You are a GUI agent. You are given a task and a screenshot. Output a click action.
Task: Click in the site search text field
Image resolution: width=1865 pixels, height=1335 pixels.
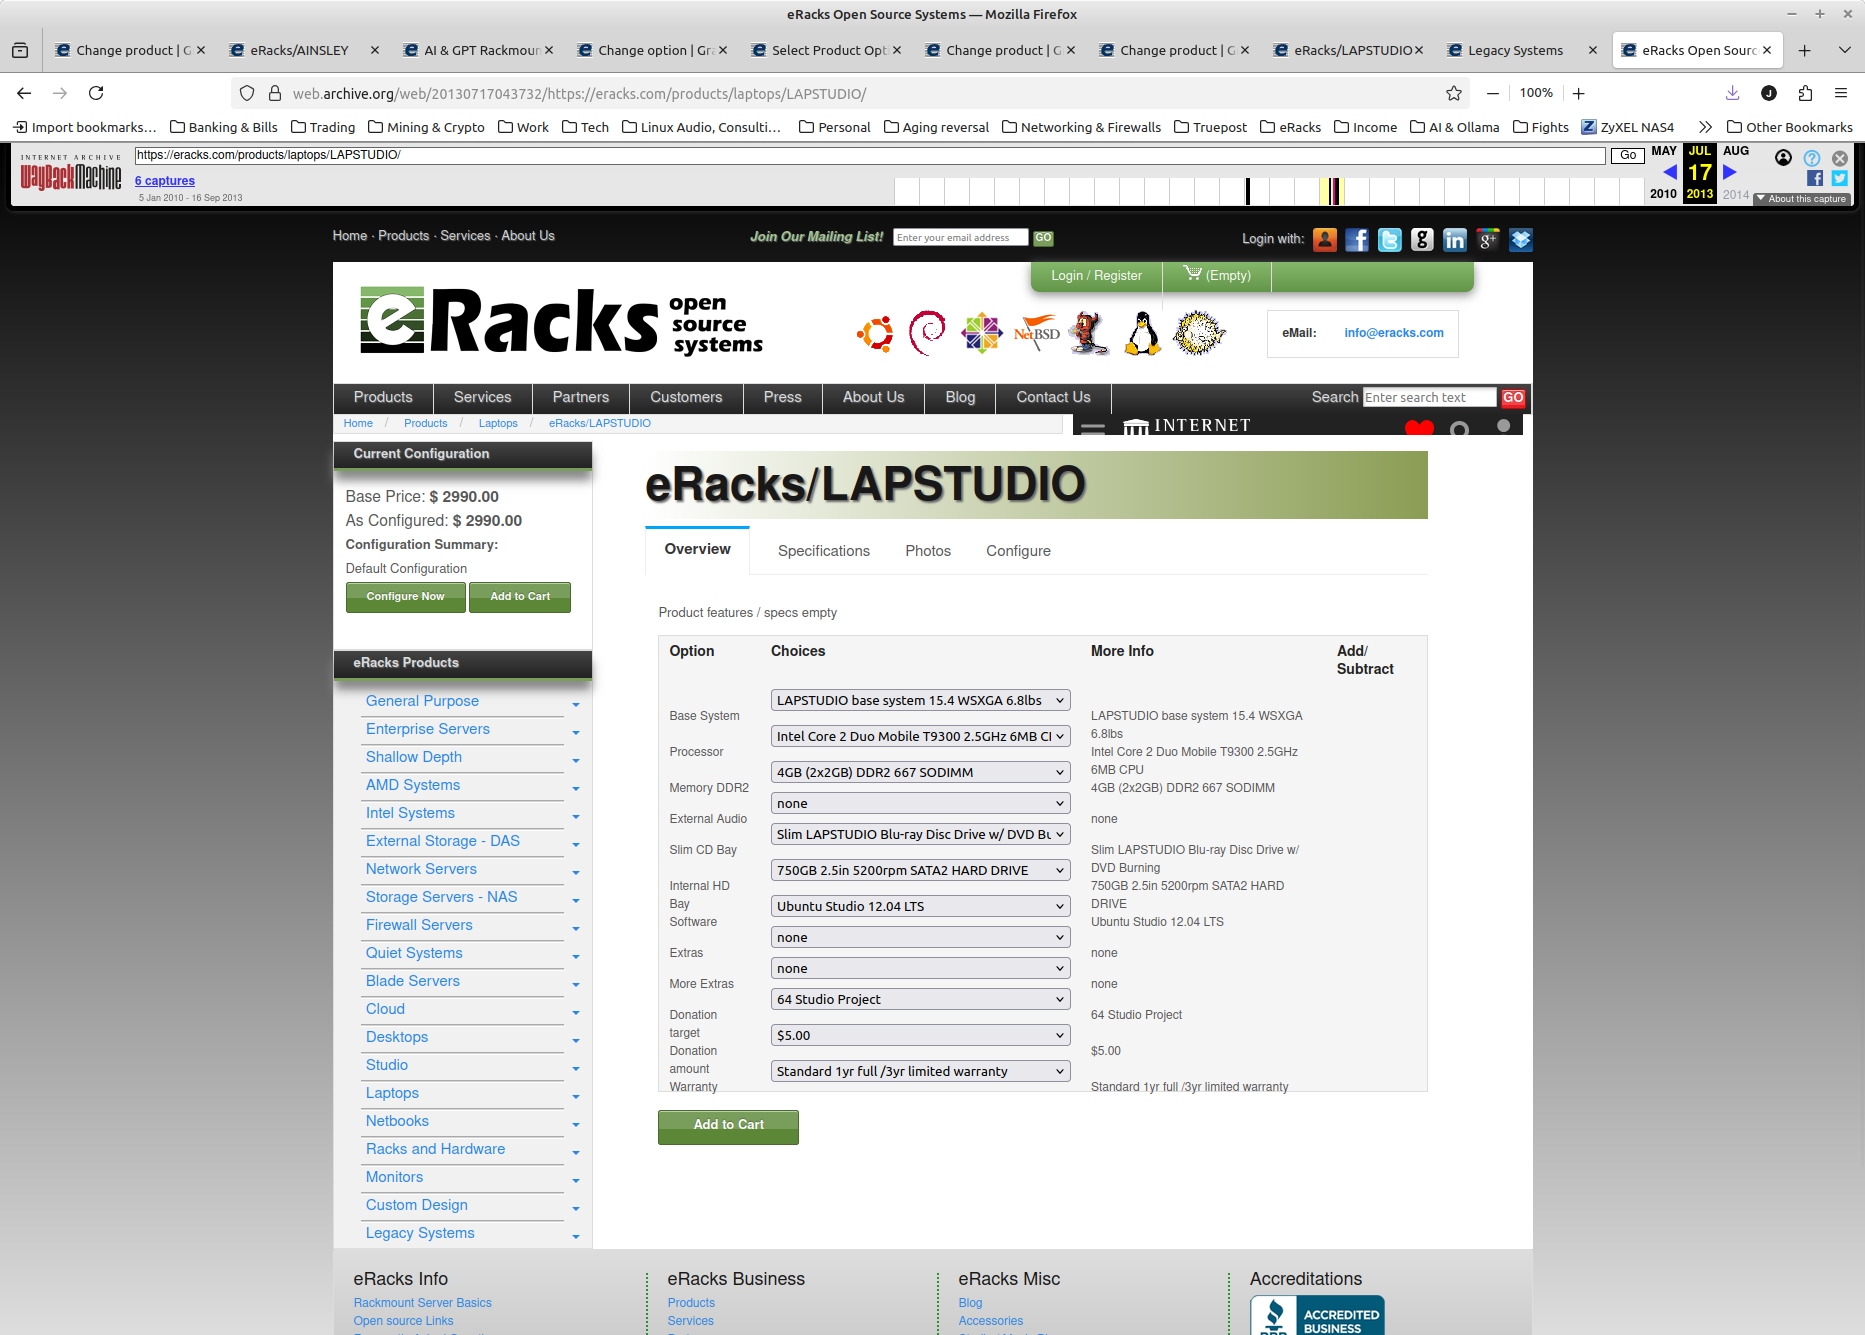click(x=1429, y=398)
